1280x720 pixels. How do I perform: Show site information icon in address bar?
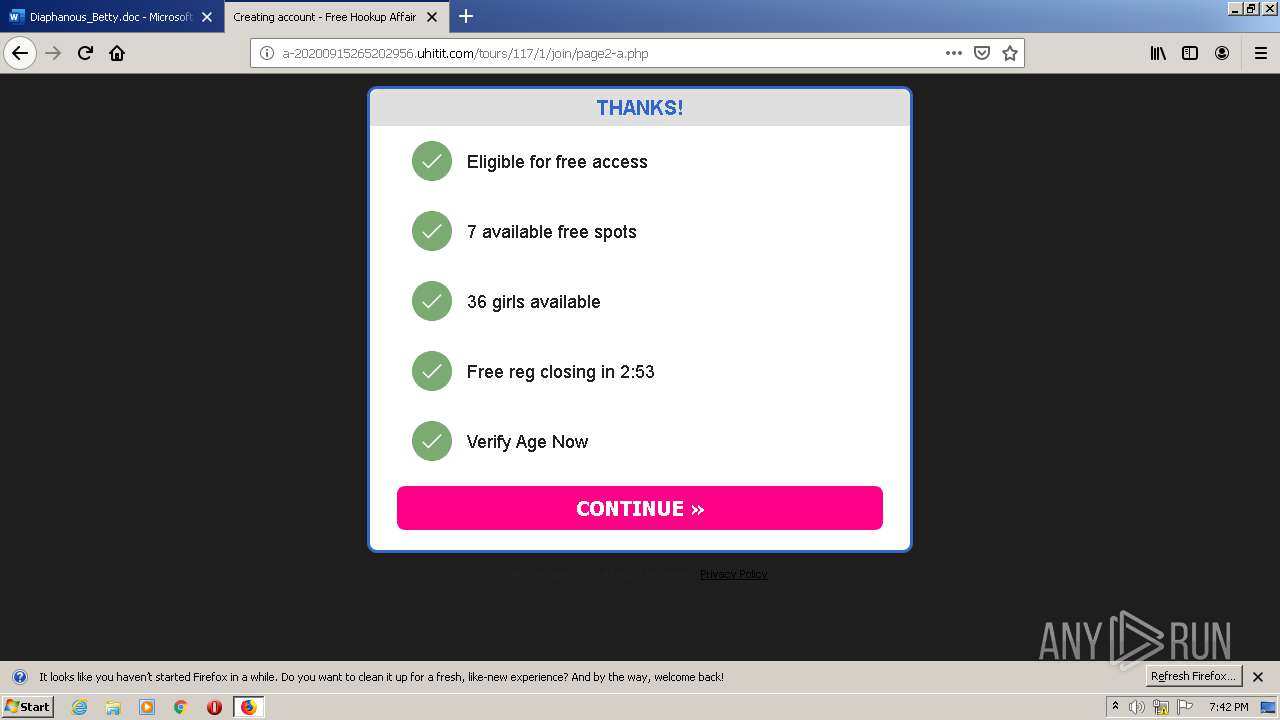click(x=267, y=53)
